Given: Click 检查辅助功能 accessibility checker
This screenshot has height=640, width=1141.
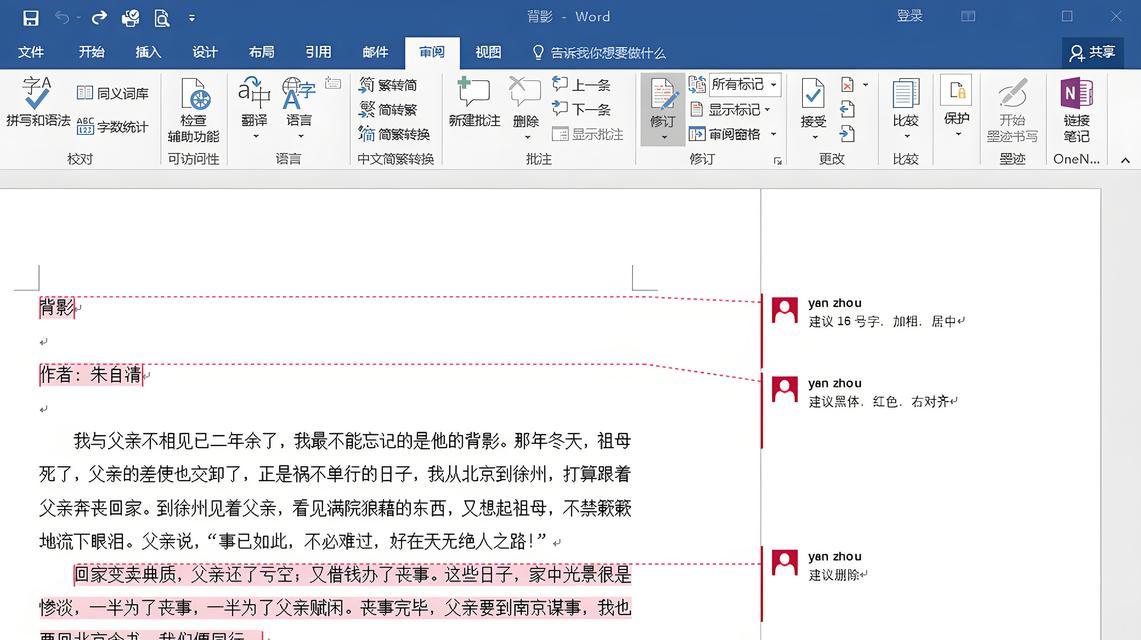Looking at the screenshot, I should pos(194,111).
